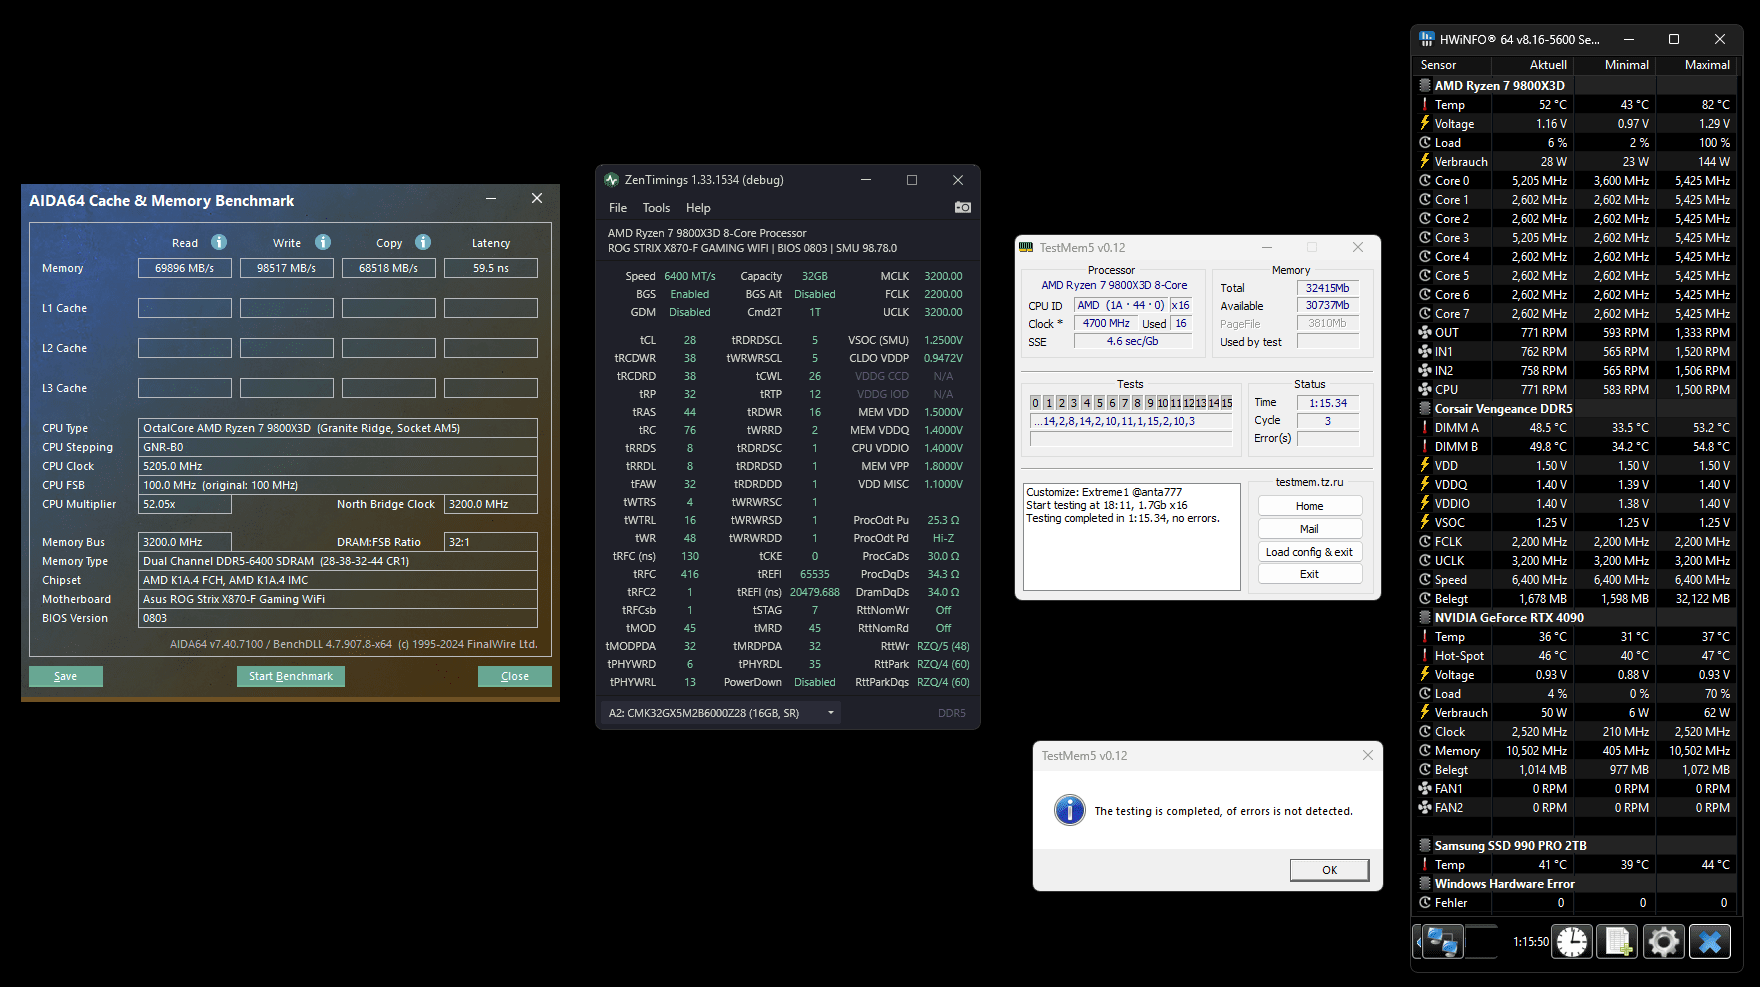Click chip icon beside NVIDIA GeForce RTX 4090
1760x987 pixels.
1425,617
